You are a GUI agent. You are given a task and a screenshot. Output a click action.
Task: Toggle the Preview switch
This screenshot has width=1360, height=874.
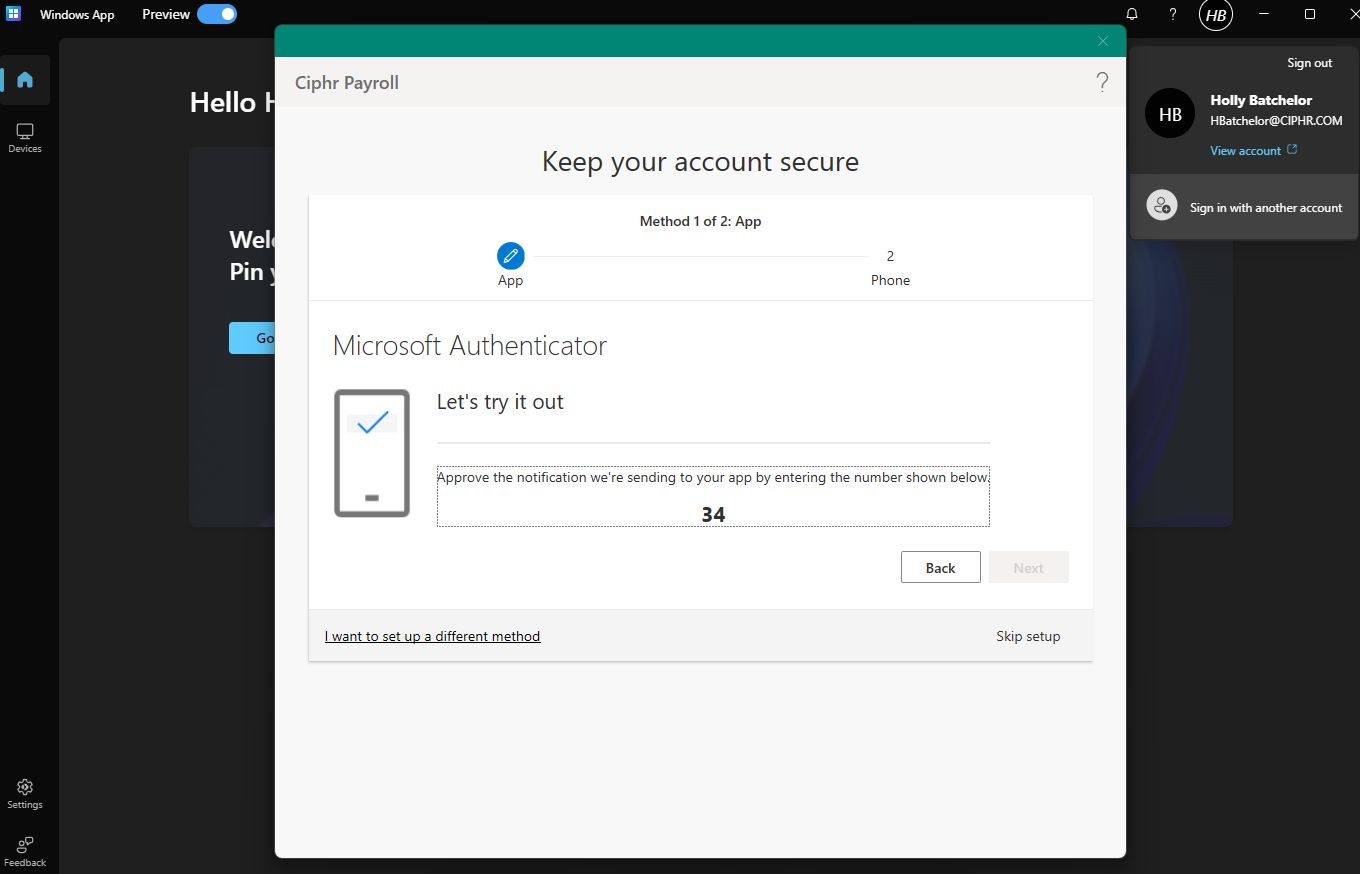tap(216, 14)
